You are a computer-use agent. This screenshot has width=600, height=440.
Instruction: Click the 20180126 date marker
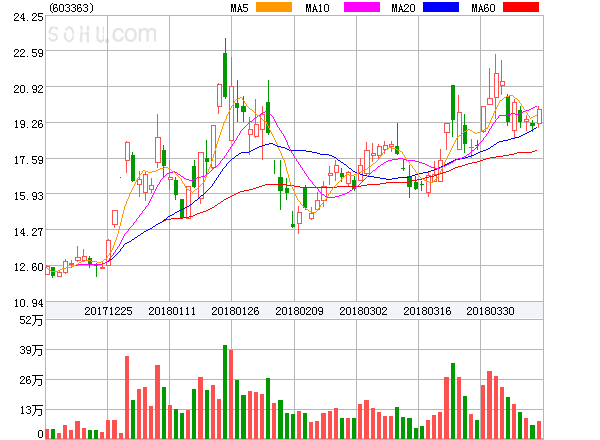(x=235, y=311)
